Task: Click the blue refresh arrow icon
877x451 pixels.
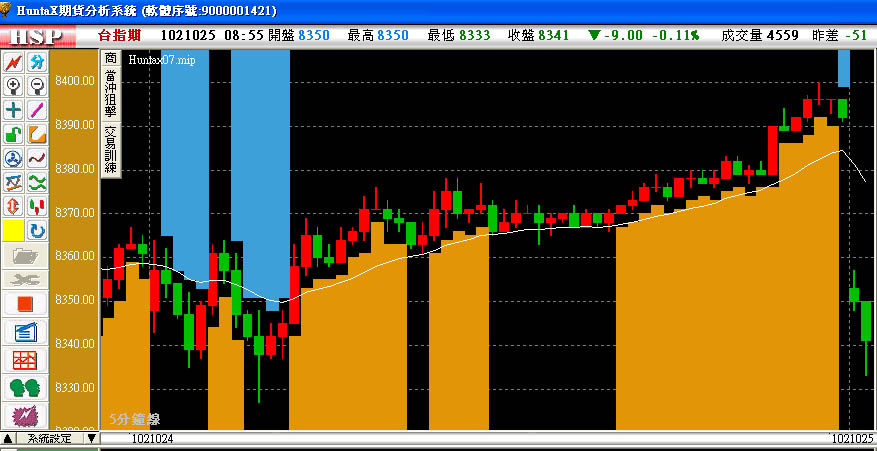Action: (37, 231)
